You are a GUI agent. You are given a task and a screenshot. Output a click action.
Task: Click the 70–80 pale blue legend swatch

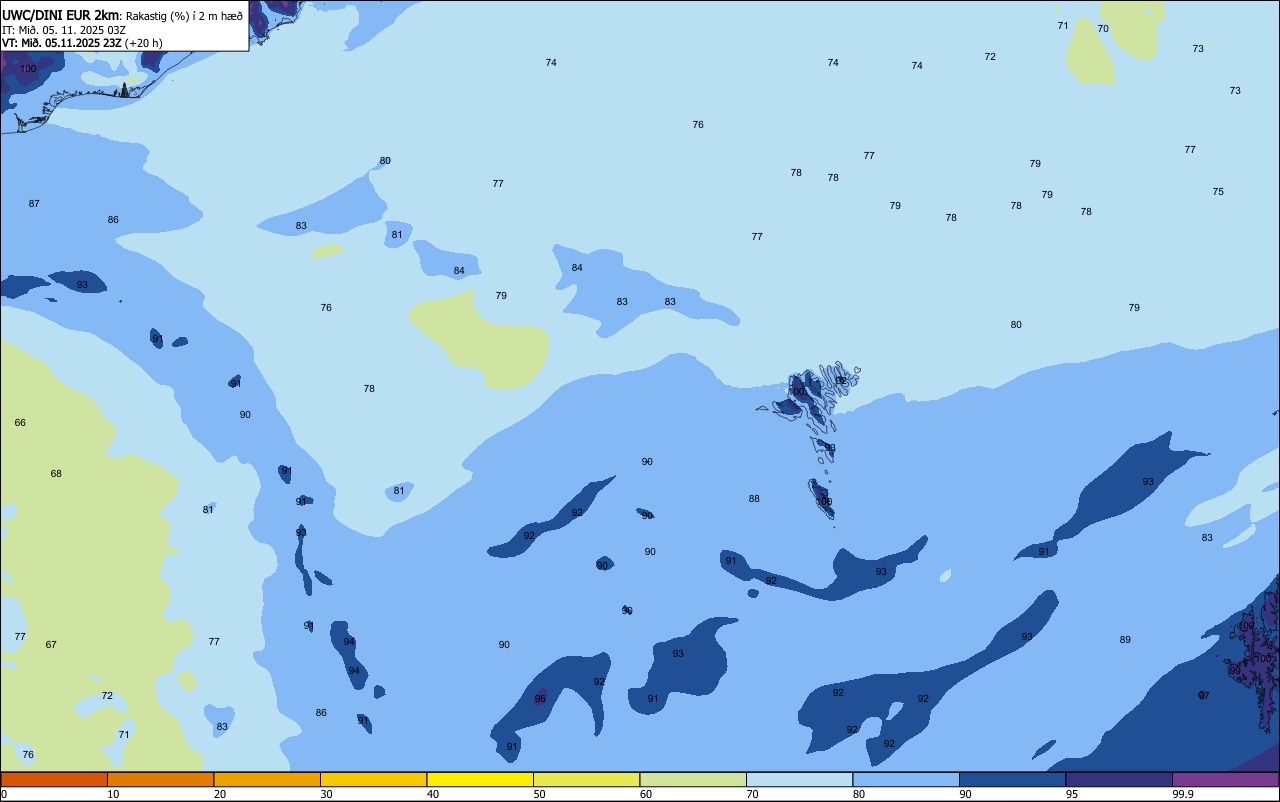[x=799, y=779]
